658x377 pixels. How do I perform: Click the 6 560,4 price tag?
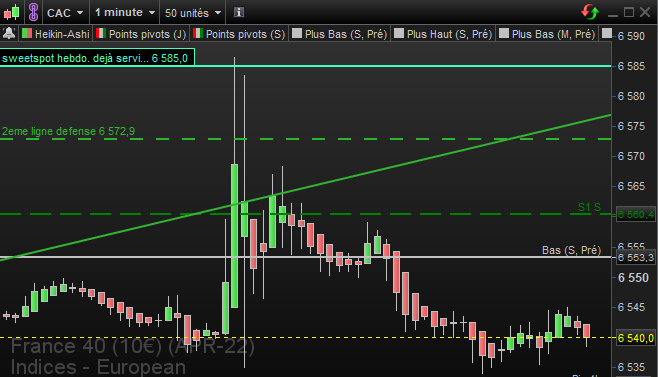click(x=635, y=215)
